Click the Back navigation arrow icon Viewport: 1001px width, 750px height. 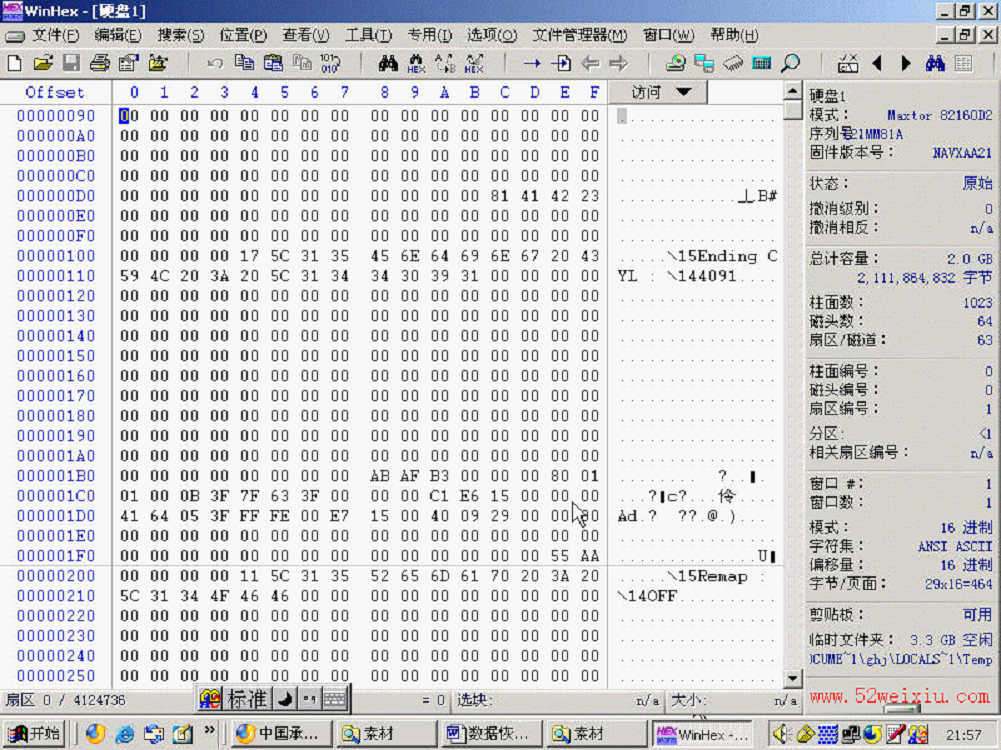(590, 63)
